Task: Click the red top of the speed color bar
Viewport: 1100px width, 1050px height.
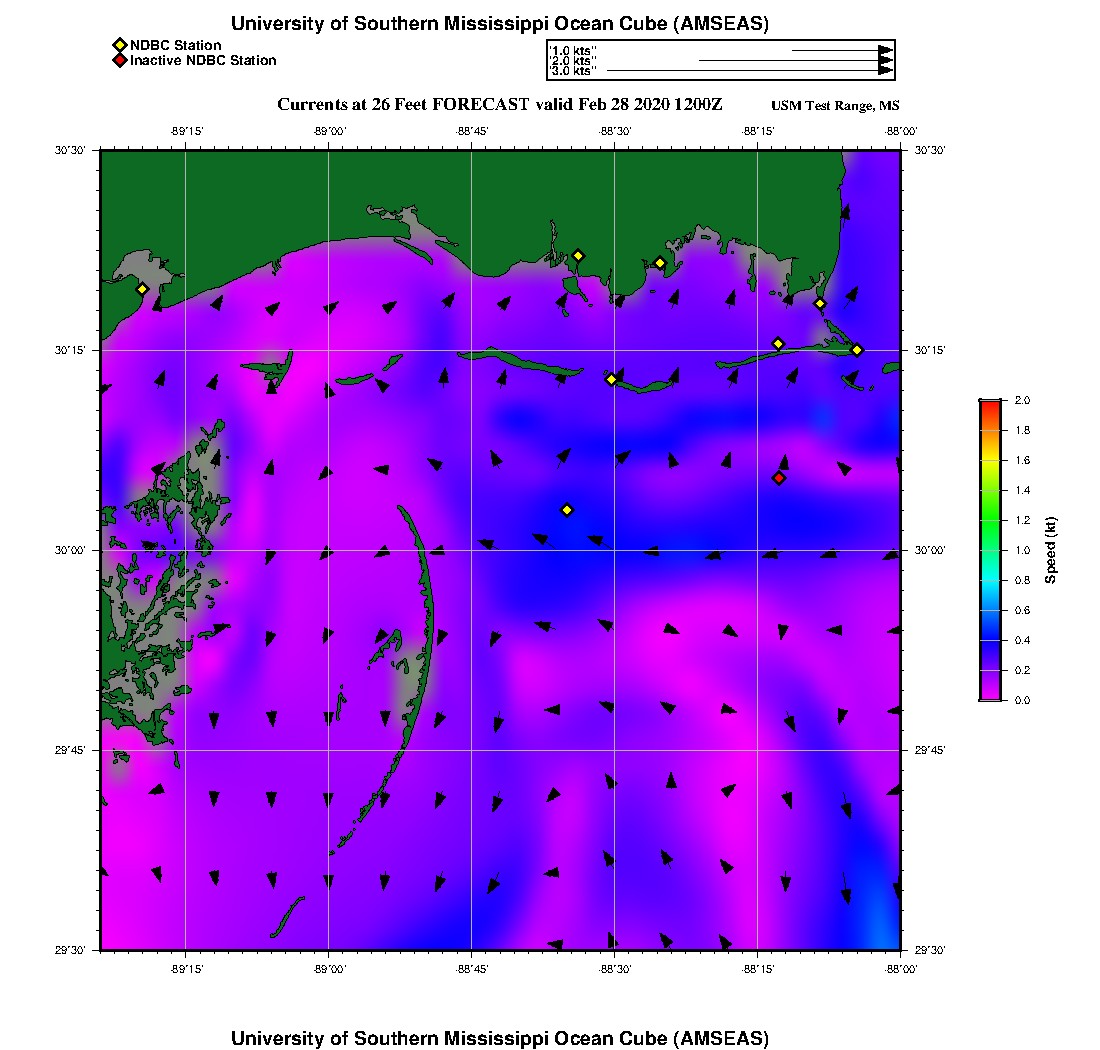Action: [990, 405]
